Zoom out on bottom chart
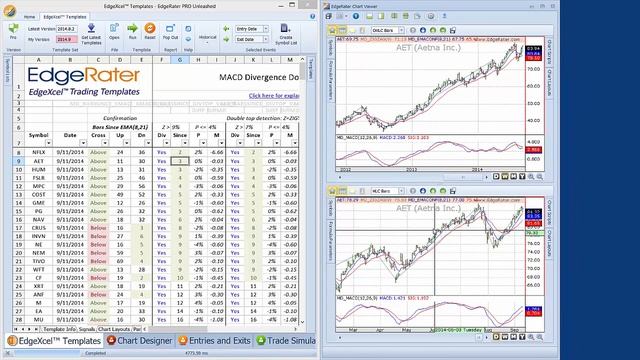Viewport: 640px width, 360px height. point(540,337)
